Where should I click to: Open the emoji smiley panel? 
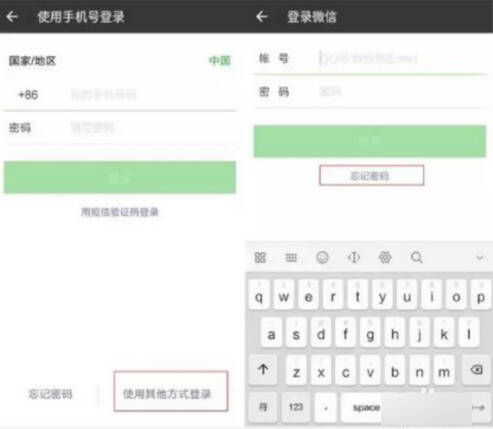322,257
